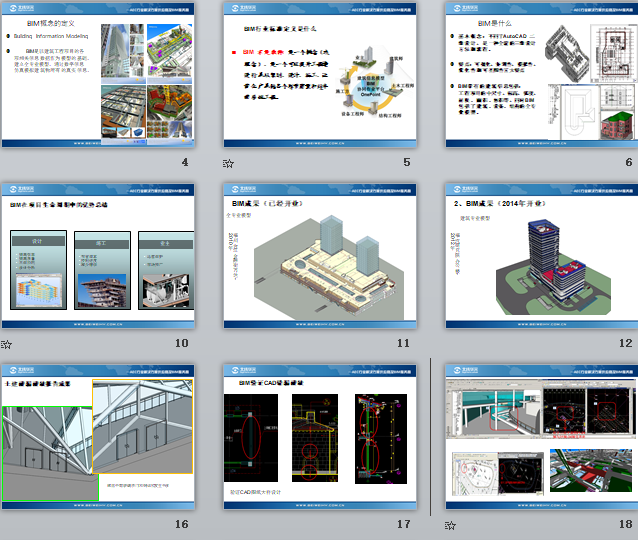Click the slide number label 6

coord(629,162)
